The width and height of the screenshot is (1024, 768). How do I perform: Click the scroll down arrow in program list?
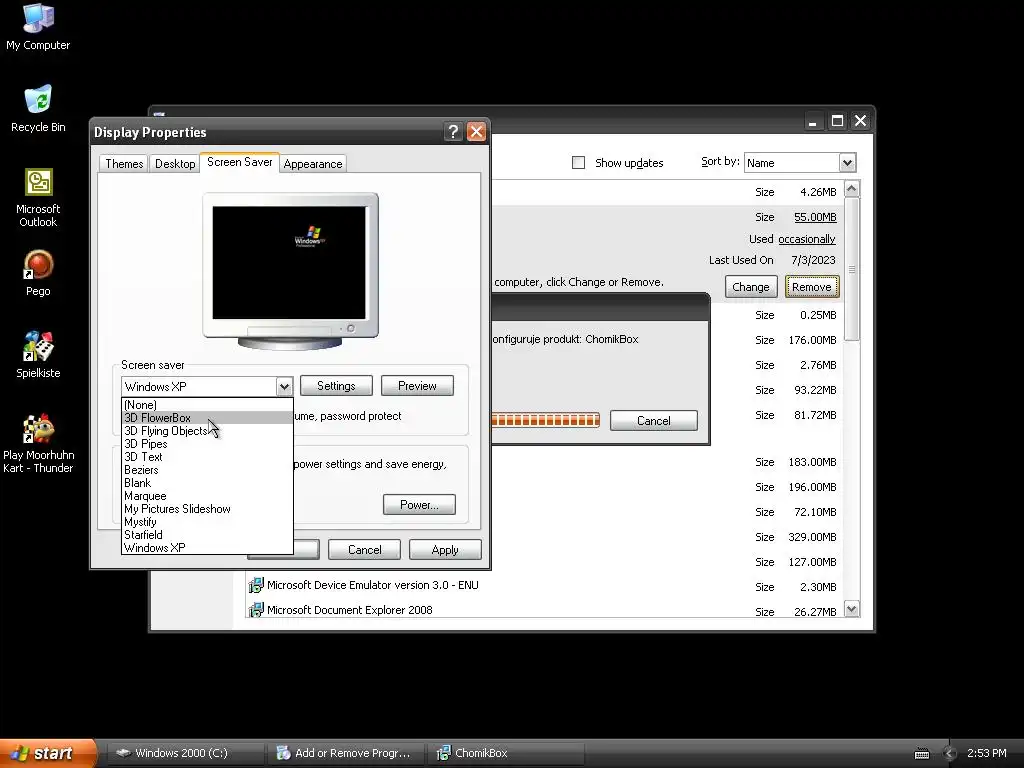[852, 609]
